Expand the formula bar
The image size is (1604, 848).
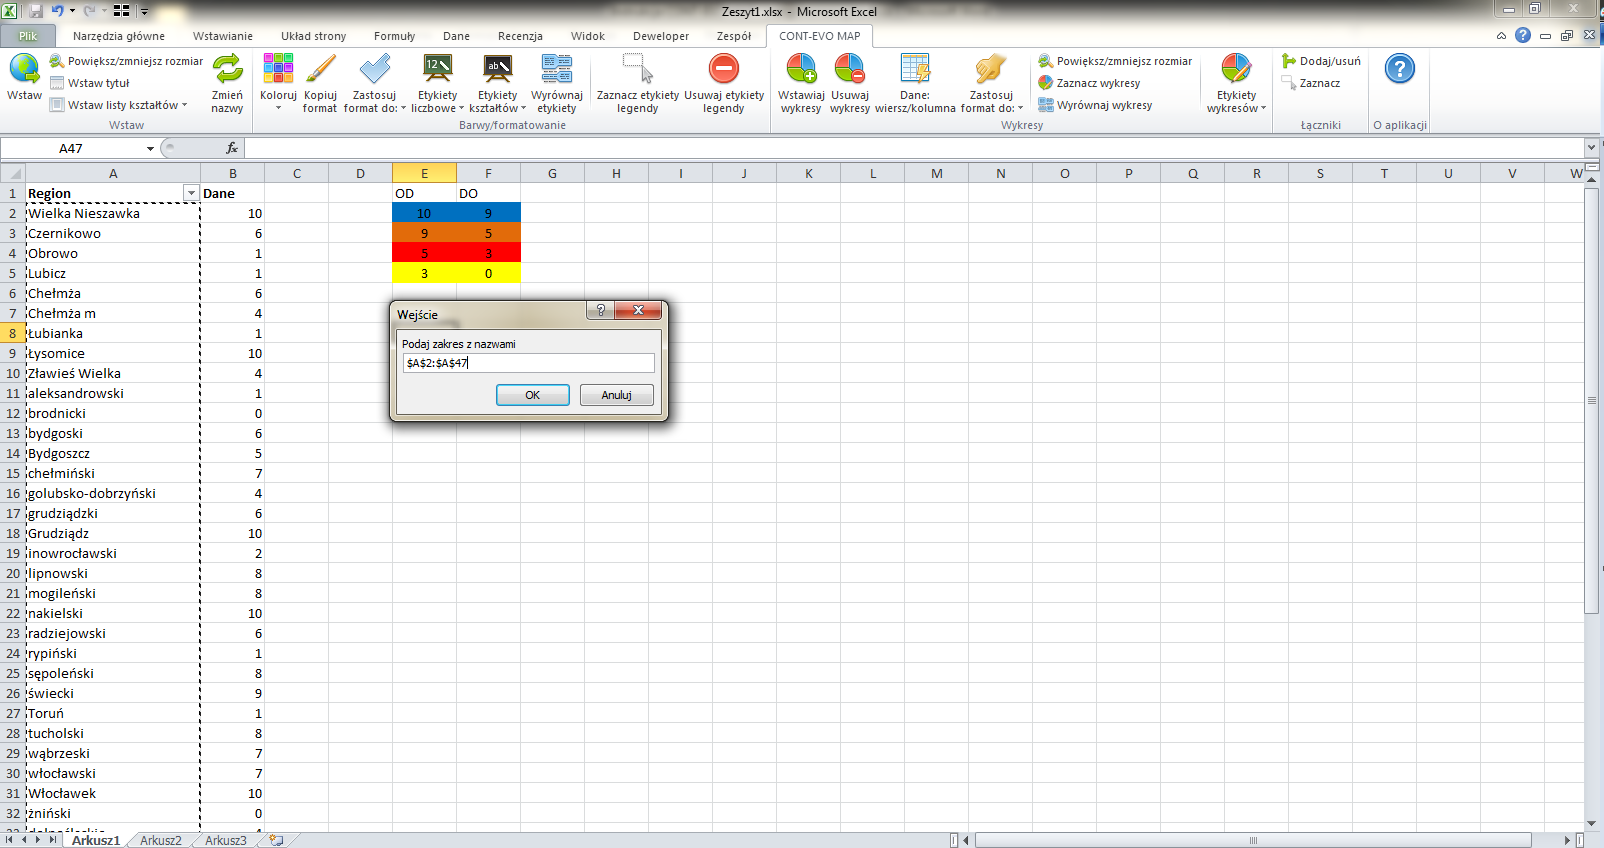[1591, 148]
